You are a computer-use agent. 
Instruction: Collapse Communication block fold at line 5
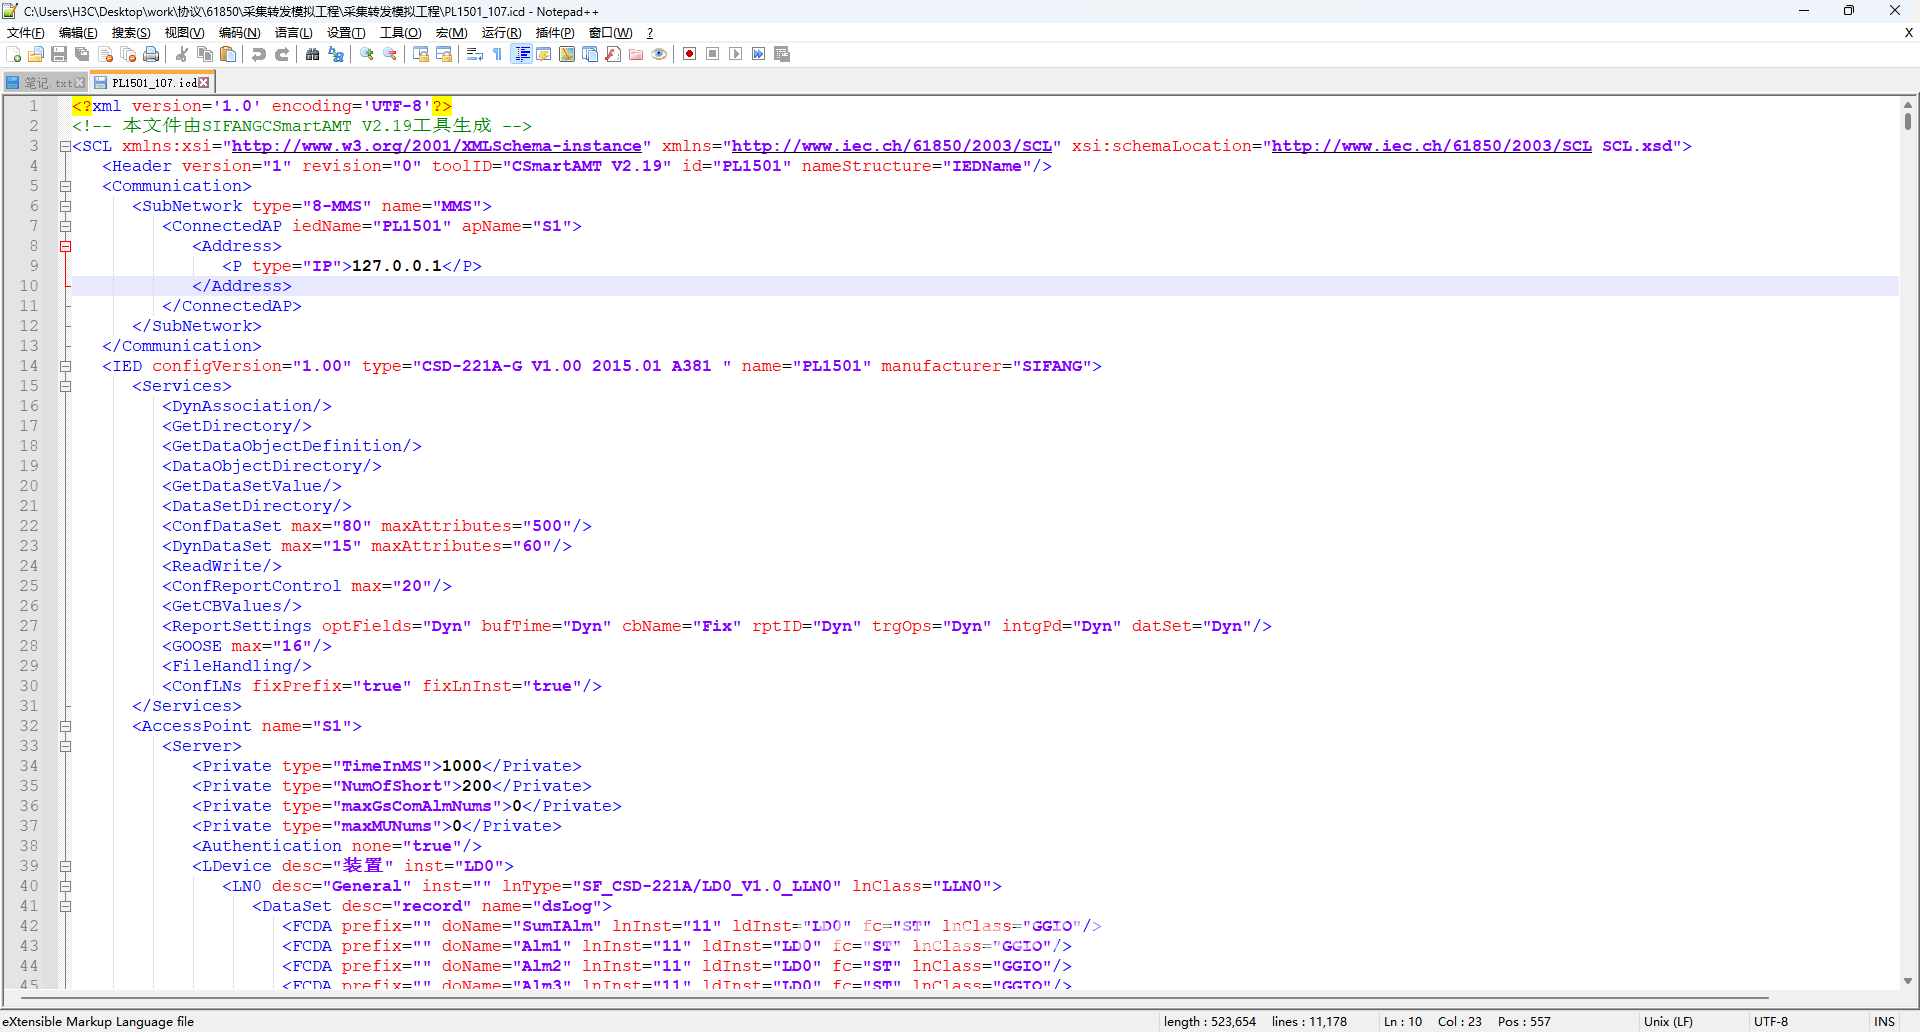65,186
